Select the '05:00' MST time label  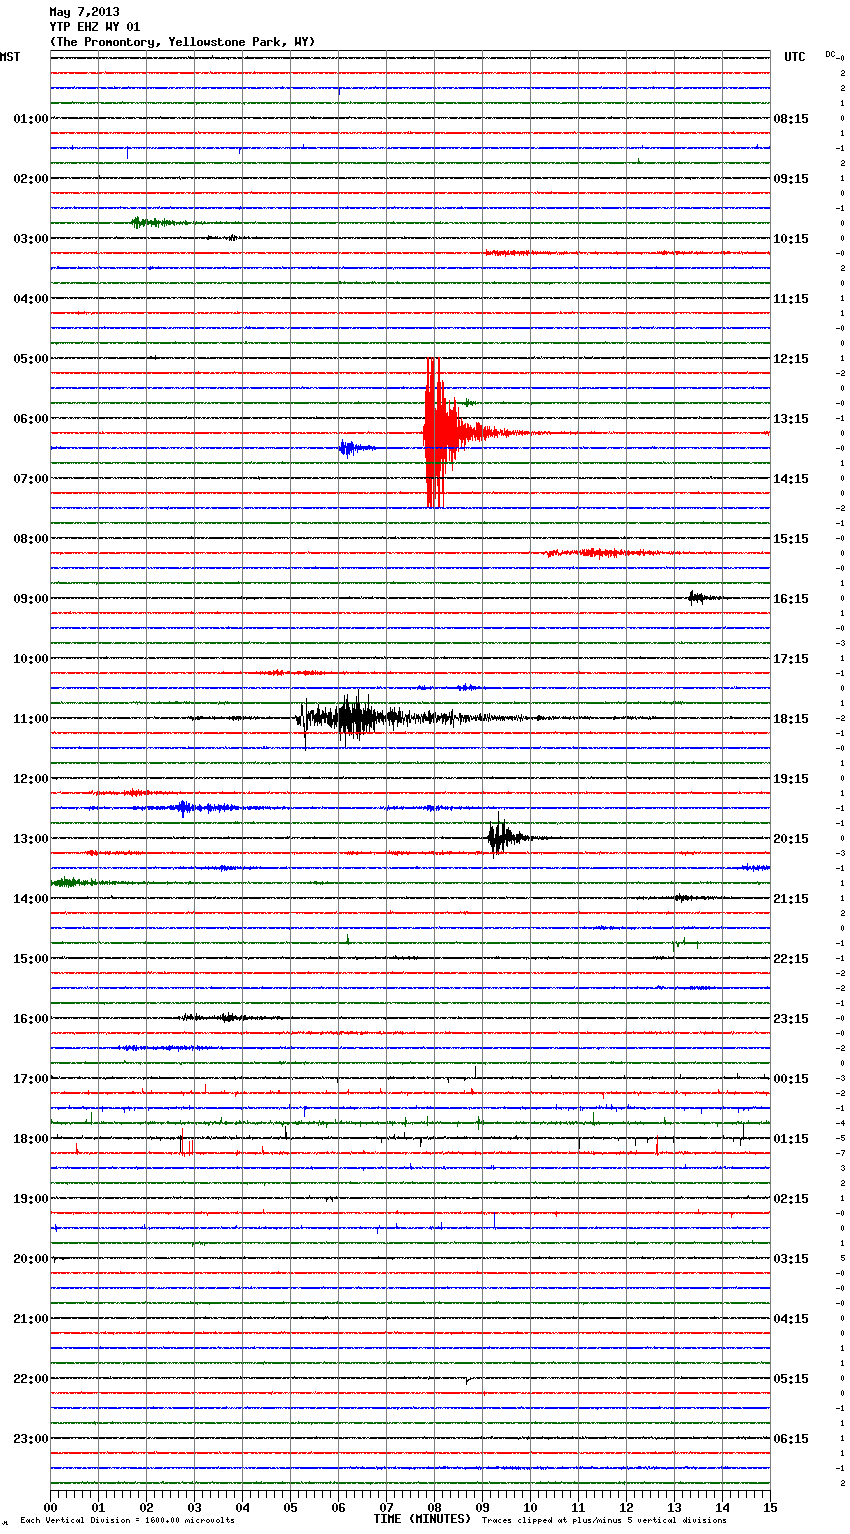(30, 359)
